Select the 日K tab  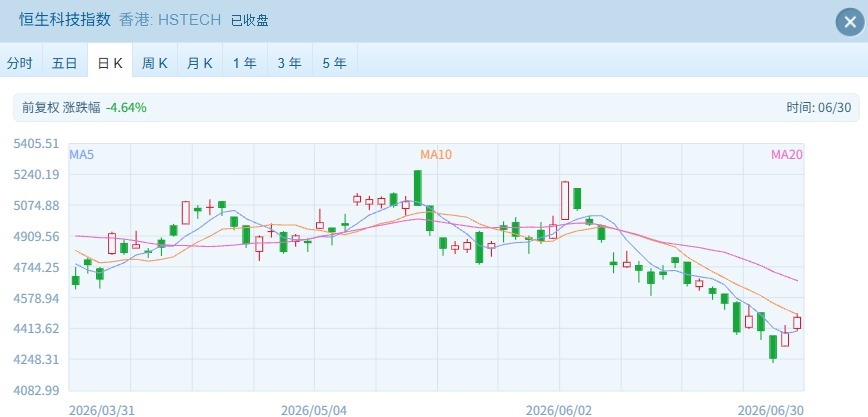tap(110, 63)
